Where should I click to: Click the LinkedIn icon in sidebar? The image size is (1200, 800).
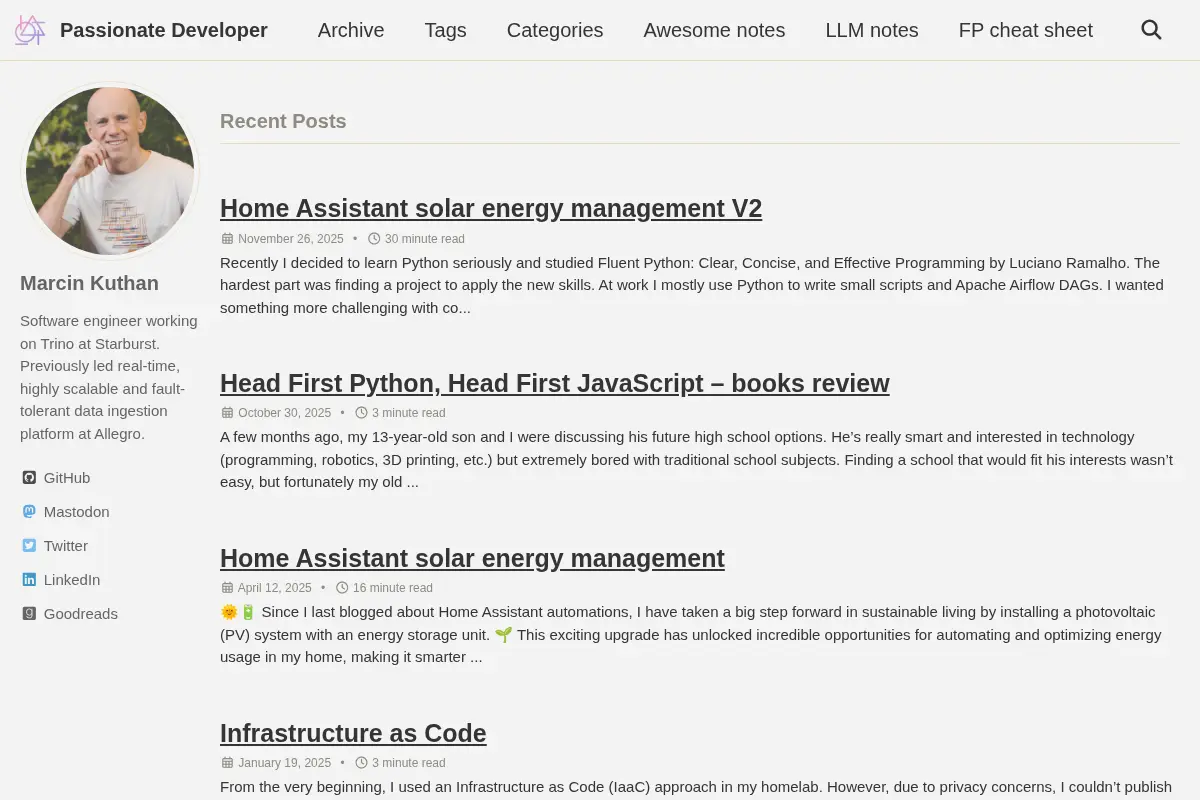[x=29, y=580]
